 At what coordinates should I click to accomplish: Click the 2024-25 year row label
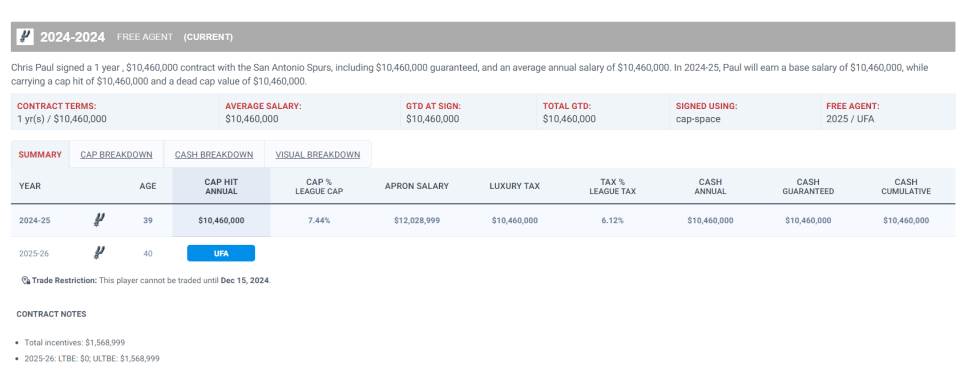coord(34,220)
